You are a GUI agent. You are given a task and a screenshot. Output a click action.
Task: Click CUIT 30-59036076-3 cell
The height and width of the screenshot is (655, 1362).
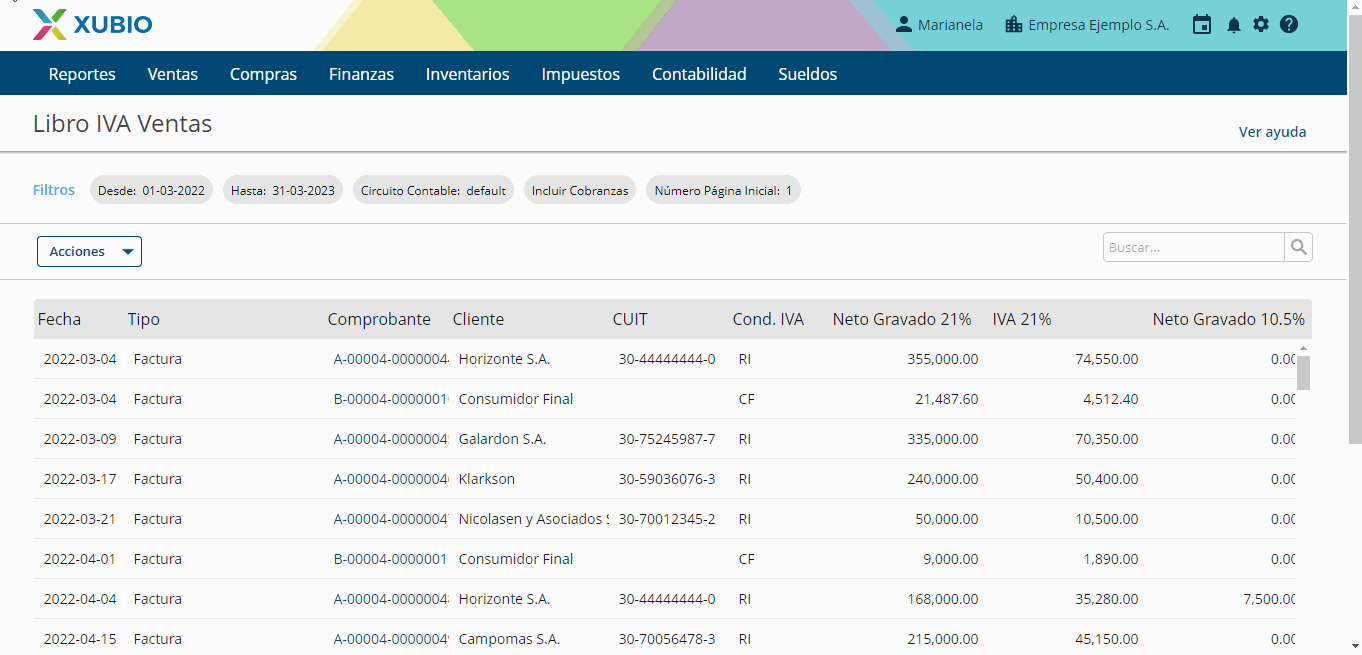point(667,479)
